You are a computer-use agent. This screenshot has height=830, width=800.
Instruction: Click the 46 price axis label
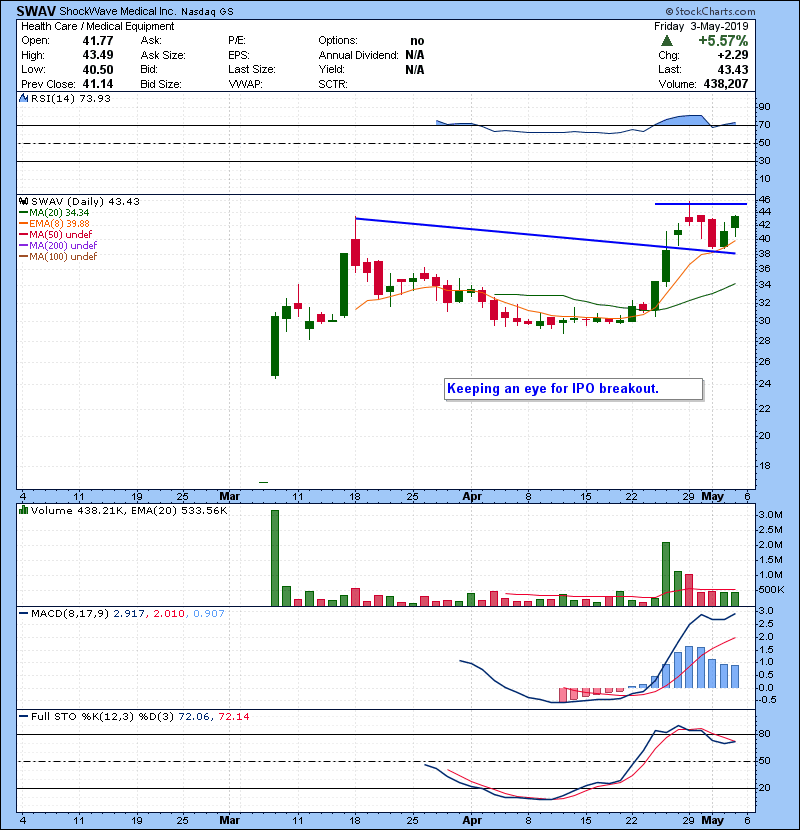pyautogui.click(x=765, y=200)
